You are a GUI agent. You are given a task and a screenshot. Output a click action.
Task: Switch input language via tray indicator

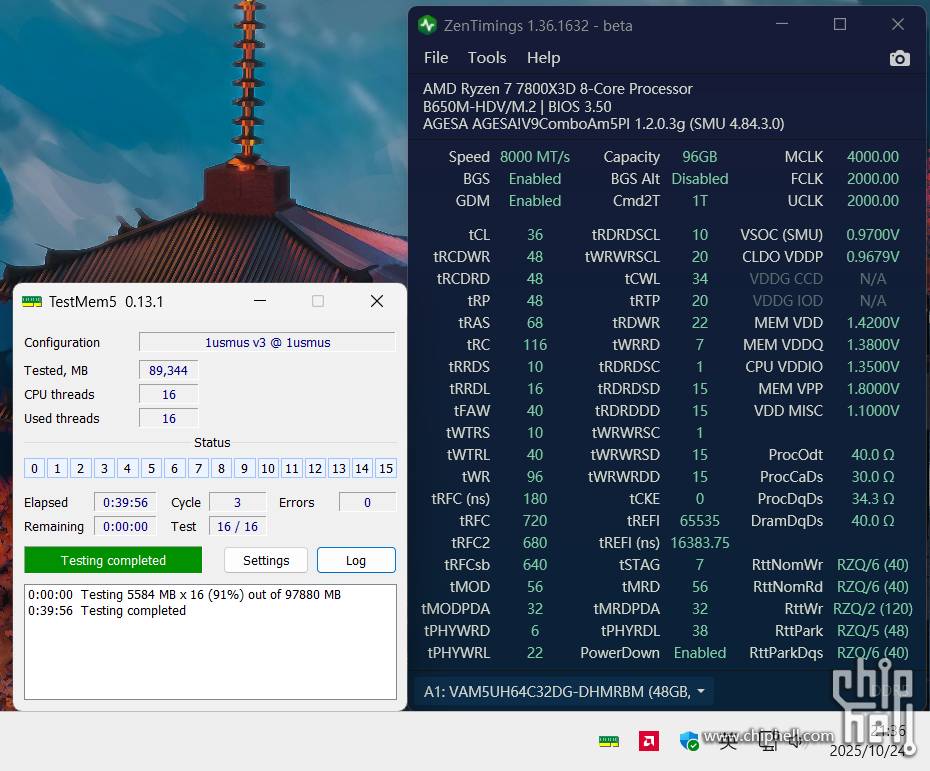728,740
